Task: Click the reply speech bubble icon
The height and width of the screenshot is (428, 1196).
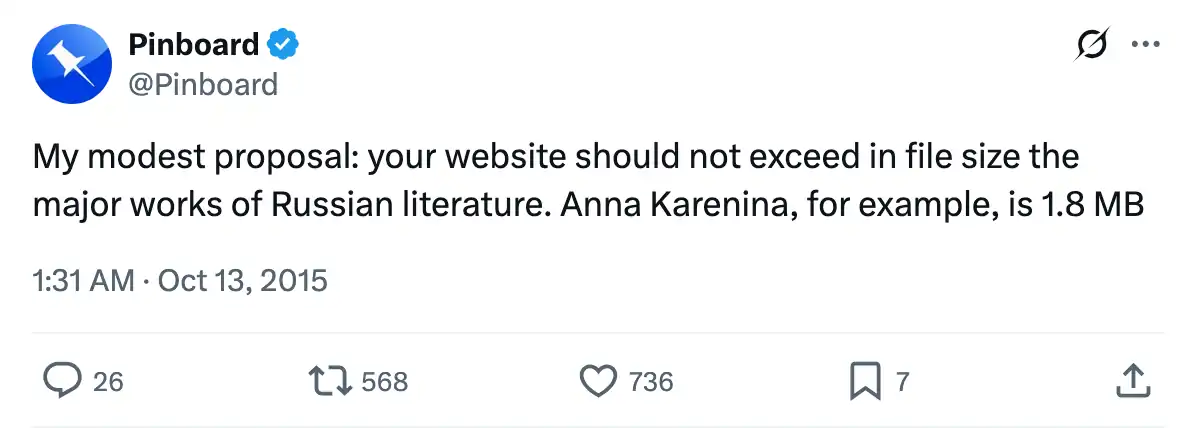Action: coord(63,380)
